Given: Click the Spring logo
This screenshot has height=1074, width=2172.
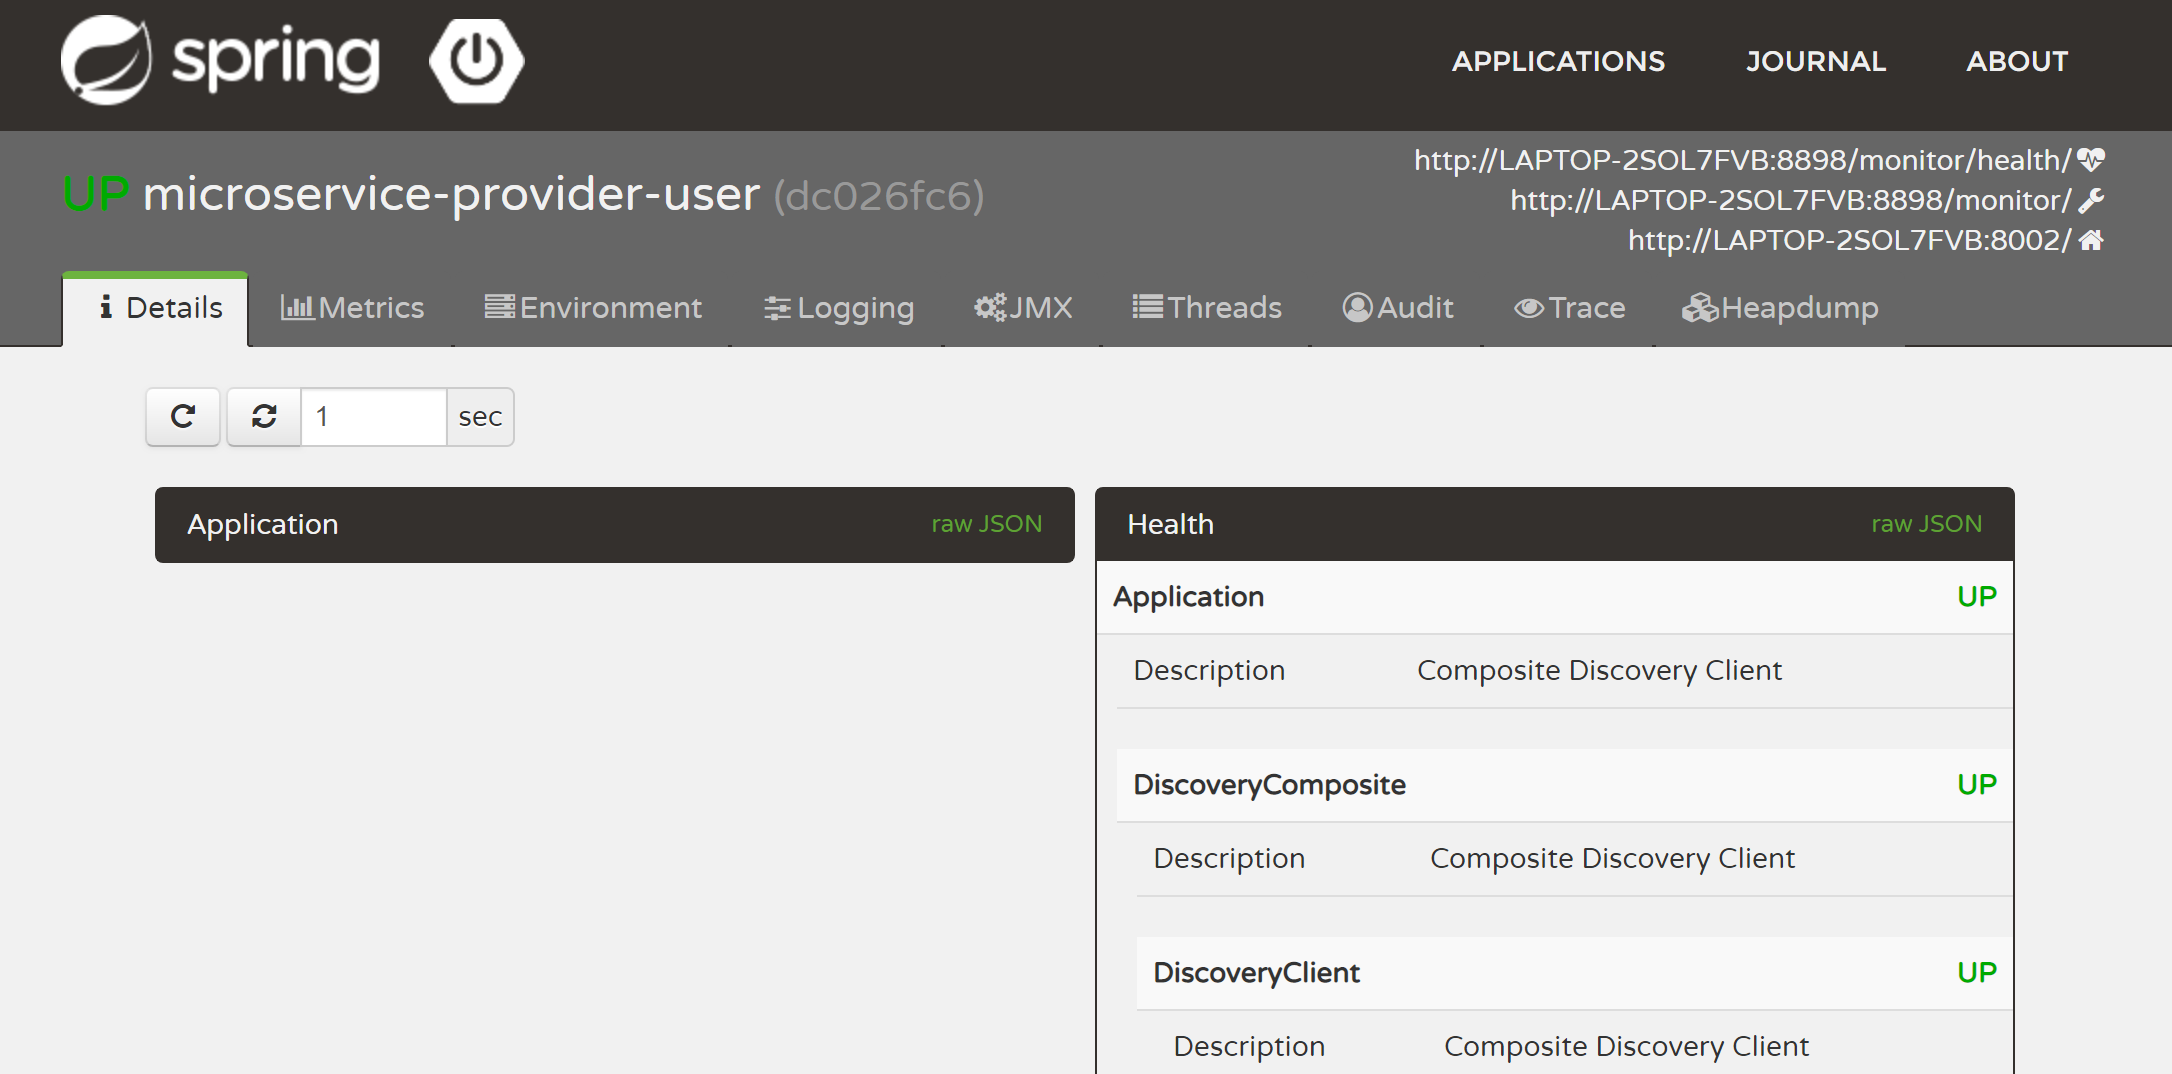Looking at the screenshot, I should pos(220,60).
